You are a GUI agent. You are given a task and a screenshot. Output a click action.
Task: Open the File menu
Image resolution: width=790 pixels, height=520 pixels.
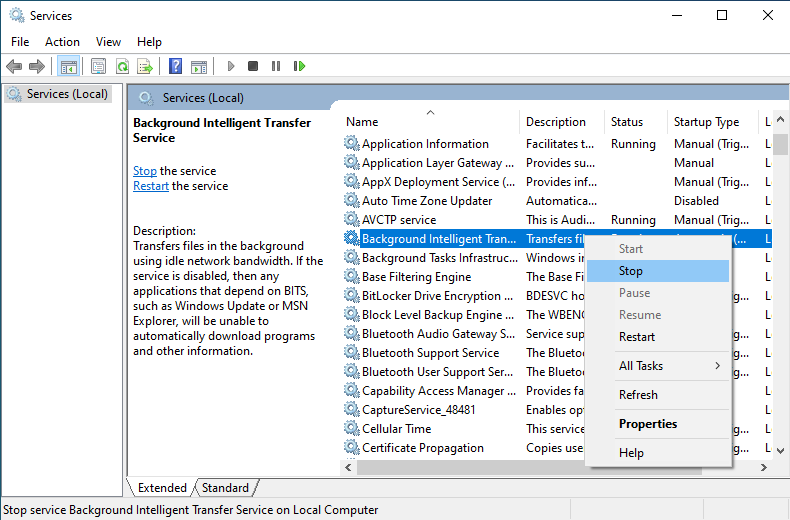20,42
